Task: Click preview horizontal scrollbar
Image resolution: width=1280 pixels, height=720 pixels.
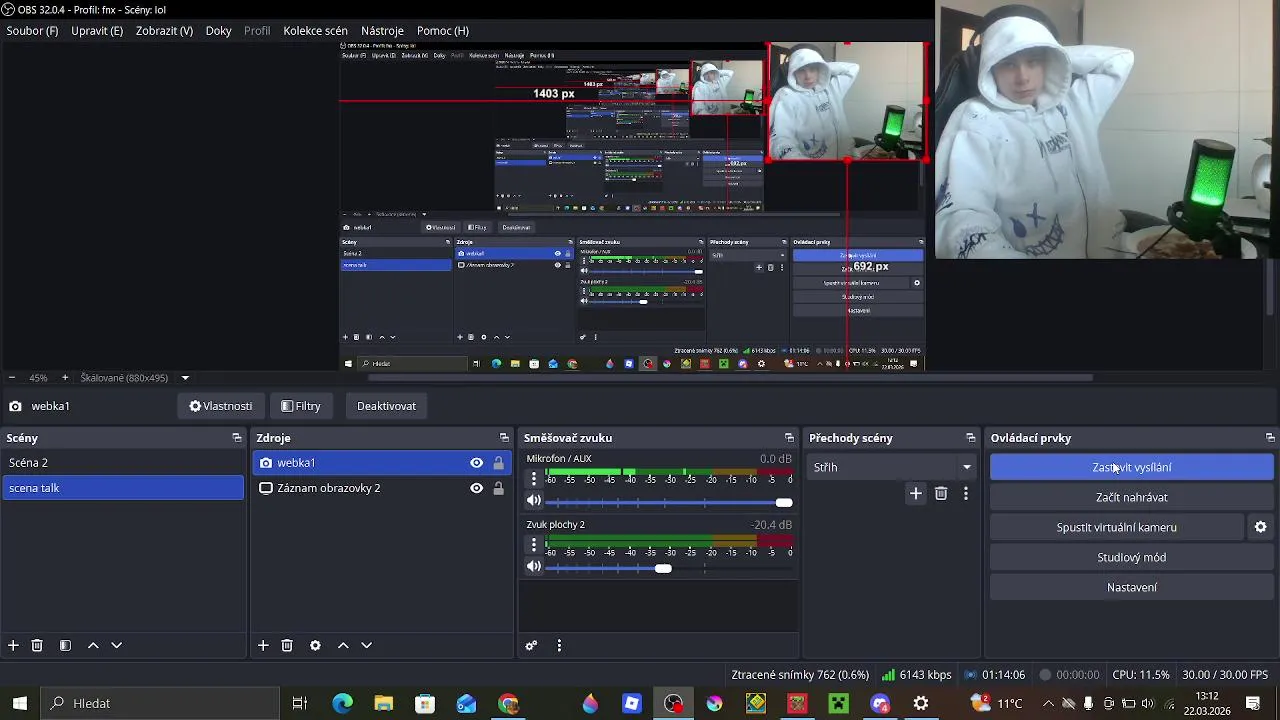Action: (x=730, y=378)
